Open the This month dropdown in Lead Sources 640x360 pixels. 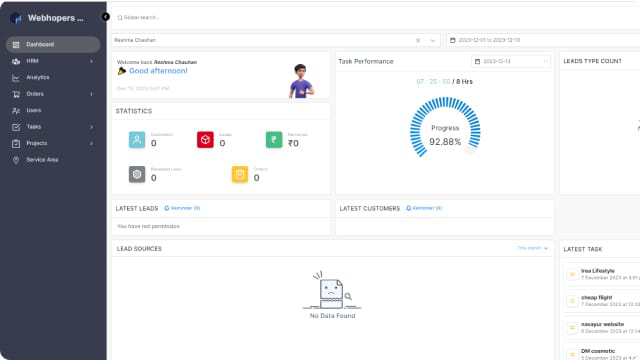(x=532, y=248)
